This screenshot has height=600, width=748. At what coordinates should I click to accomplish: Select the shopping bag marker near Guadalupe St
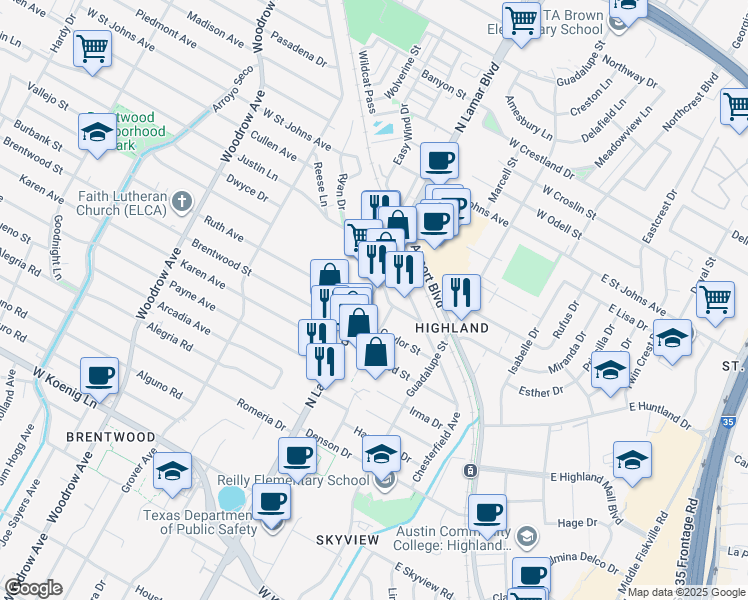point(375,354)
